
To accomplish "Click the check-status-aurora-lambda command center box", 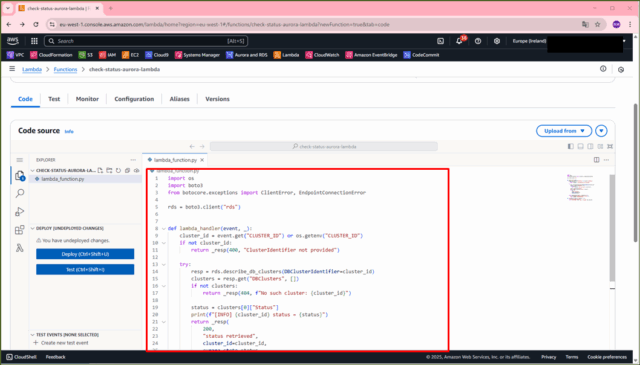I will click(x=324, y=146).
